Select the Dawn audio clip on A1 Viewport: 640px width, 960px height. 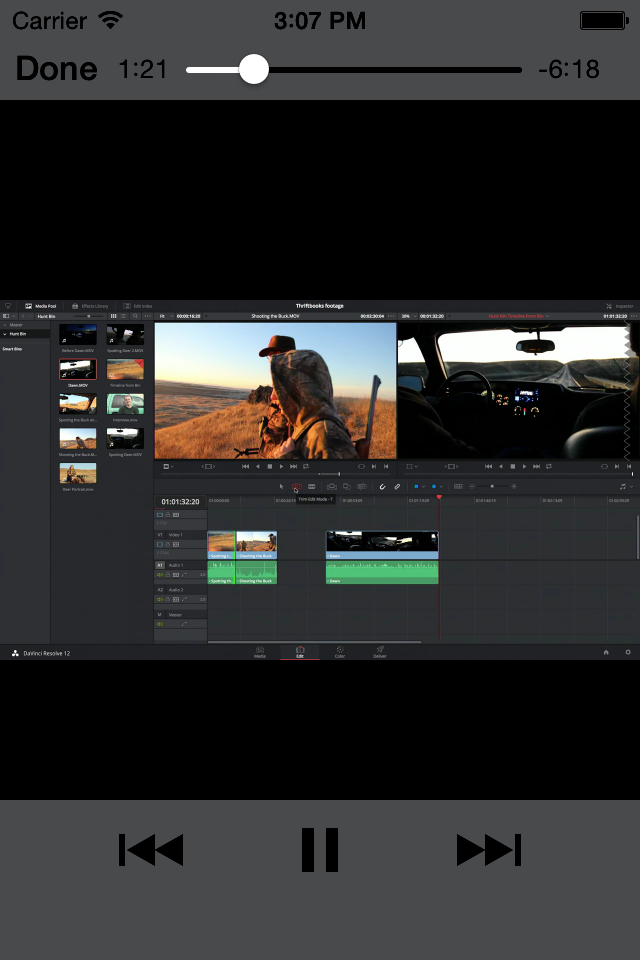382,572
